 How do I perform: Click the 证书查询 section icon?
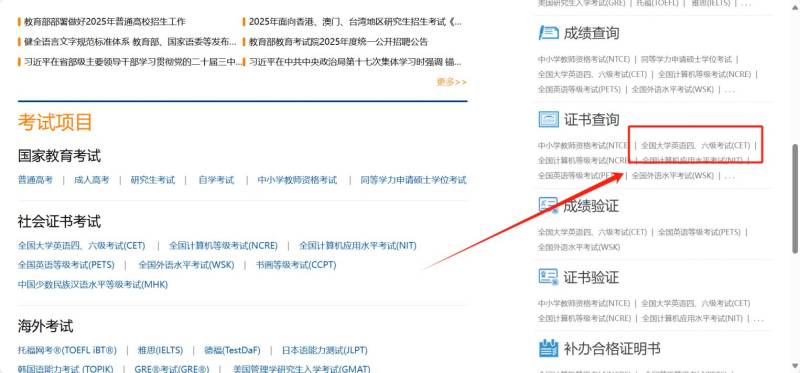click(x=549, y=119)
